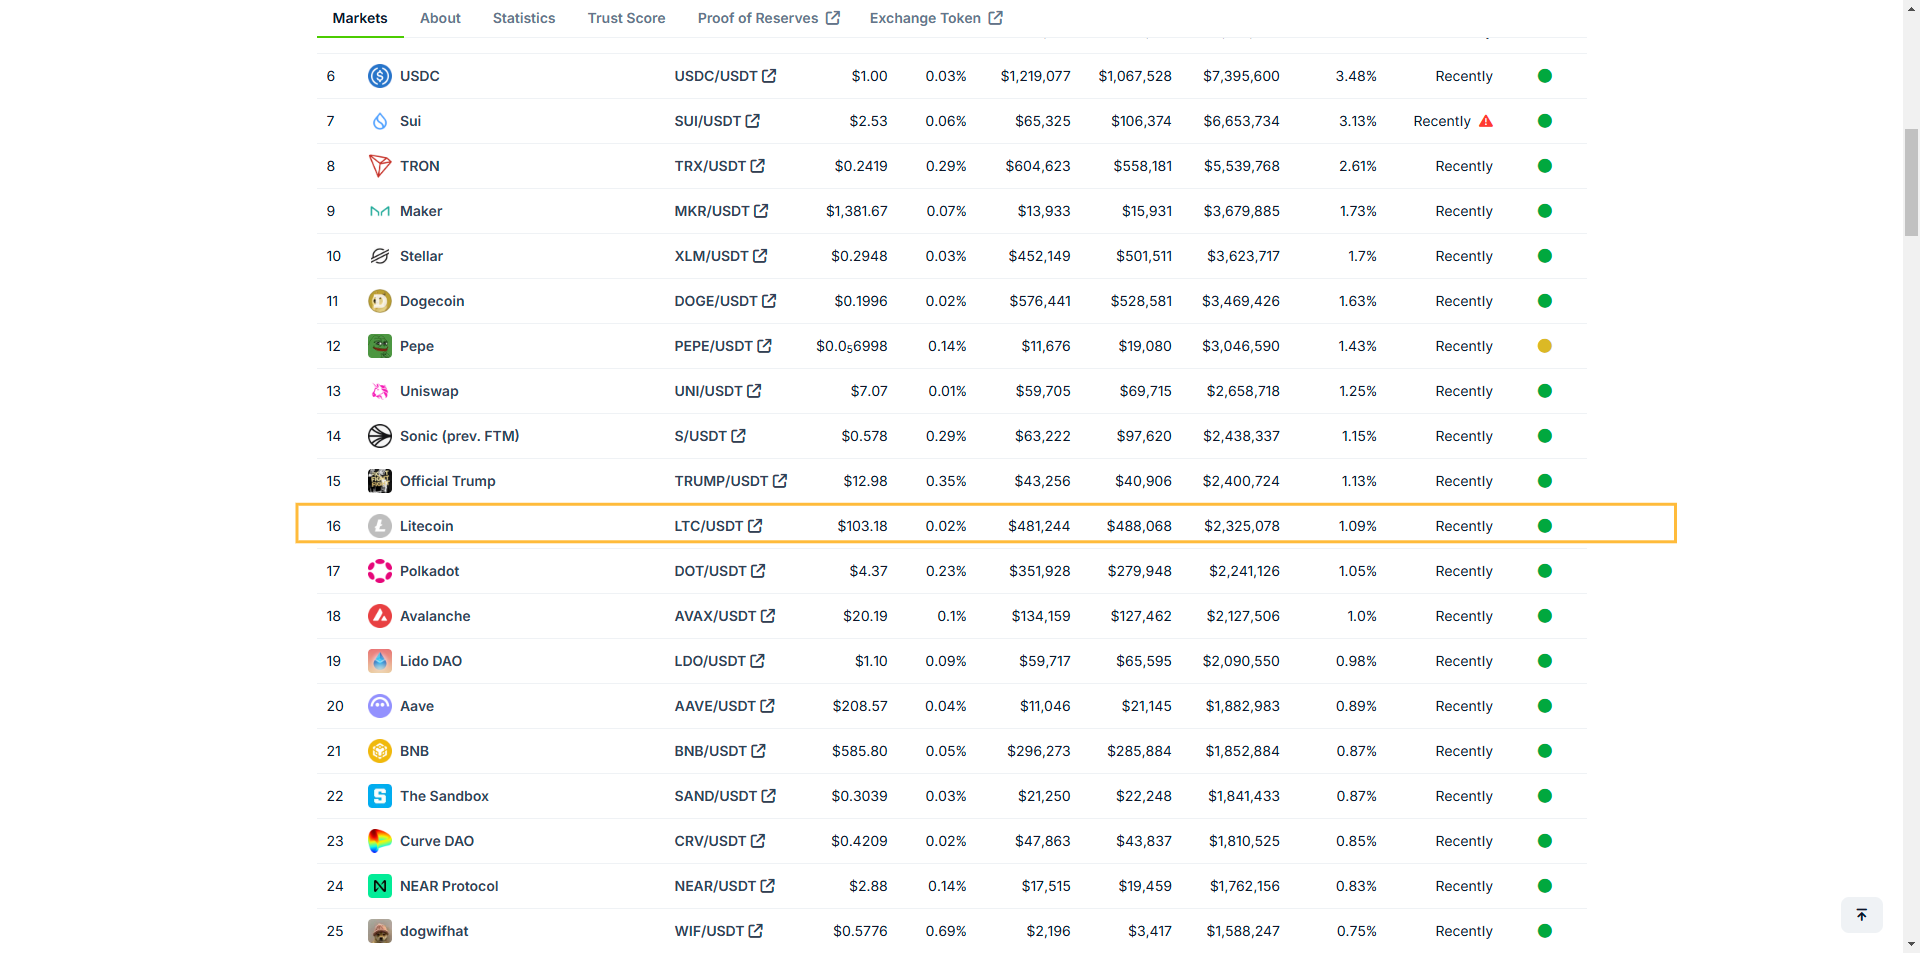Click the BNB logo icon
Screen dimensions: 1920x953
click(380, 751)
